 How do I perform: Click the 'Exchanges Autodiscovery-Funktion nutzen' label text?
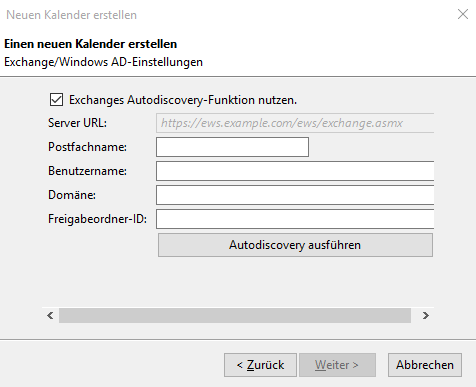point(183,100)
